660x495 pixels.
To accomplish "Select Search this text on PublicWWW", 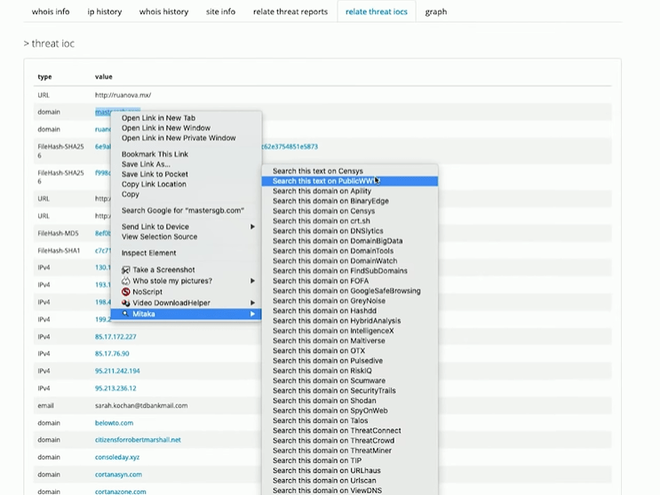I will [349, 181].
